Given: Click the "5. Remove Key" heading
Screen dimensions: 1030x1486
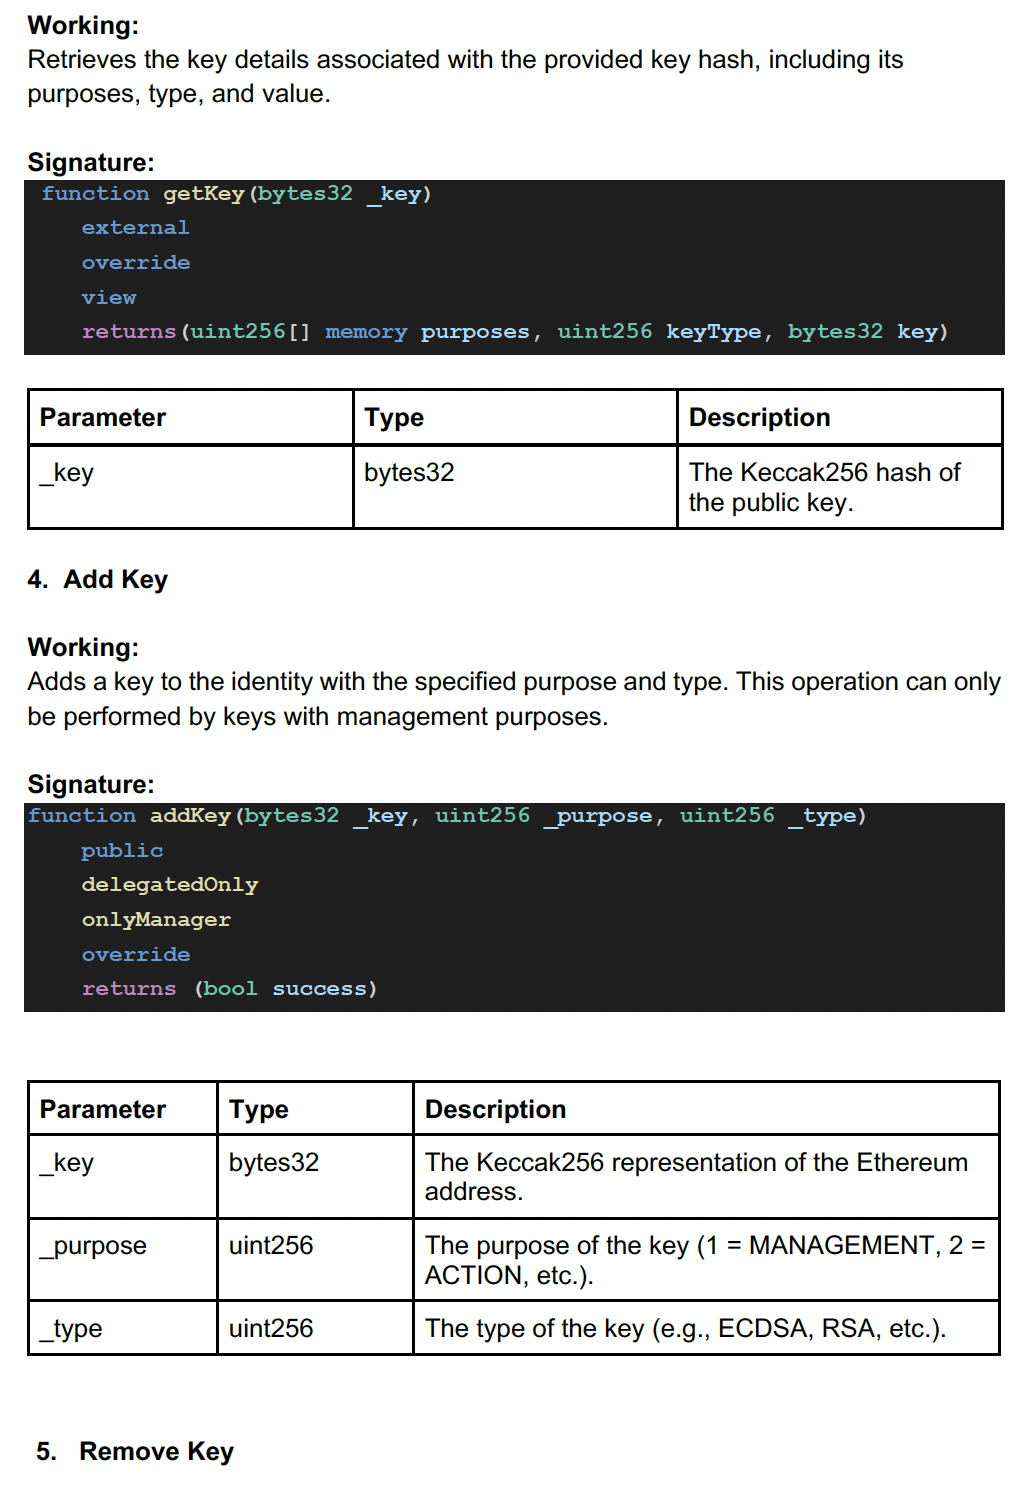Looking at the screenshot, I should click(135, 1452).
